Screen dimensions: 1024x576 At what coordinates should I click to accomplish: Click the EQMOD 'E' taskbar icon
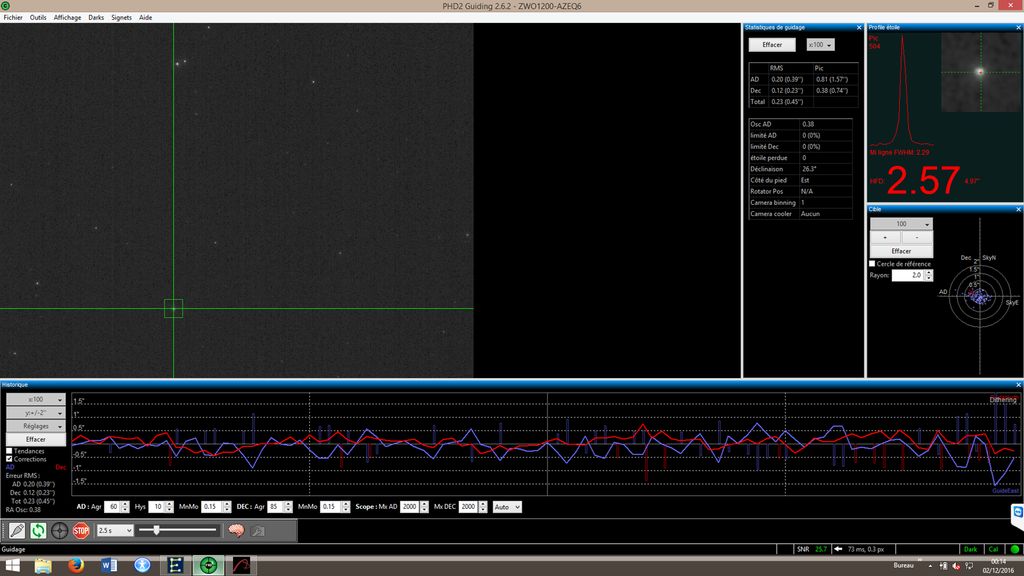(175, 566)
